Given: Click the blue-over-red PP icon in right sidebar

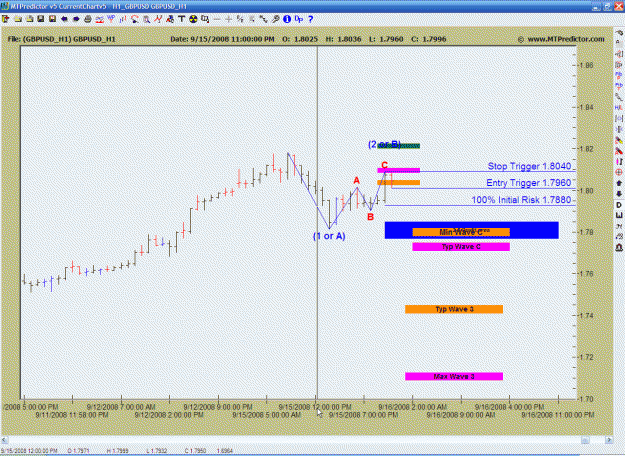Looking at the screenshot, I should click(619, 75).
